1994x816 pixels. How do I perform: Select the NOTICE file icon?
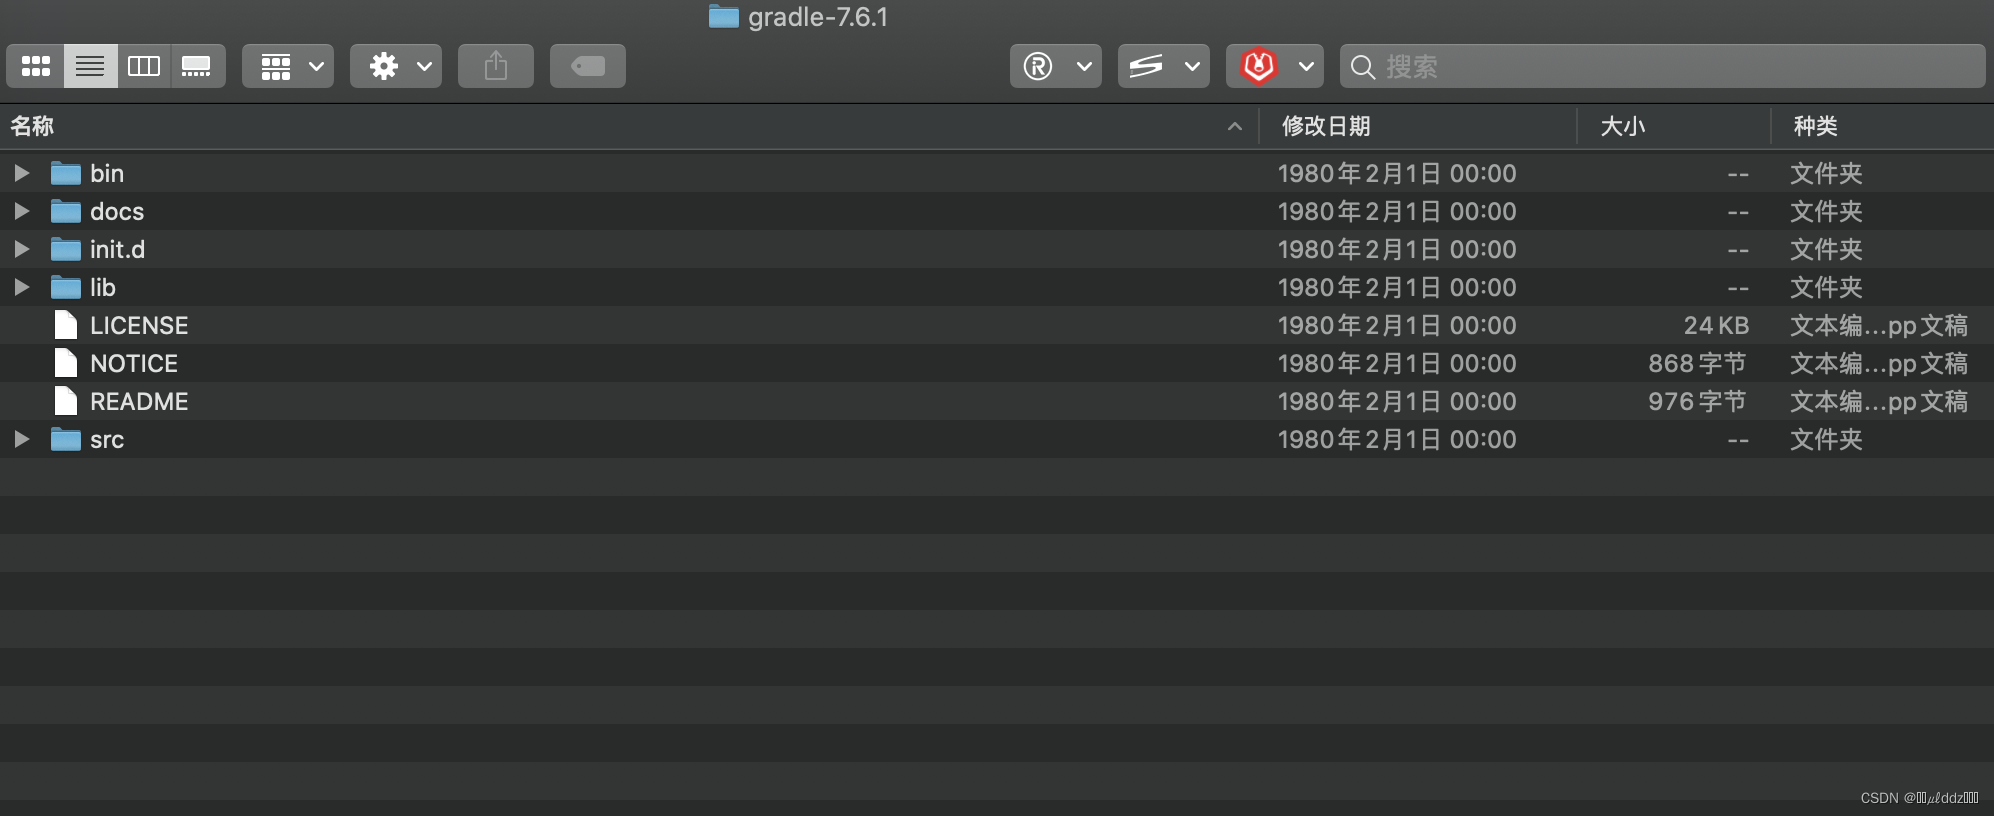click(66, 363)
